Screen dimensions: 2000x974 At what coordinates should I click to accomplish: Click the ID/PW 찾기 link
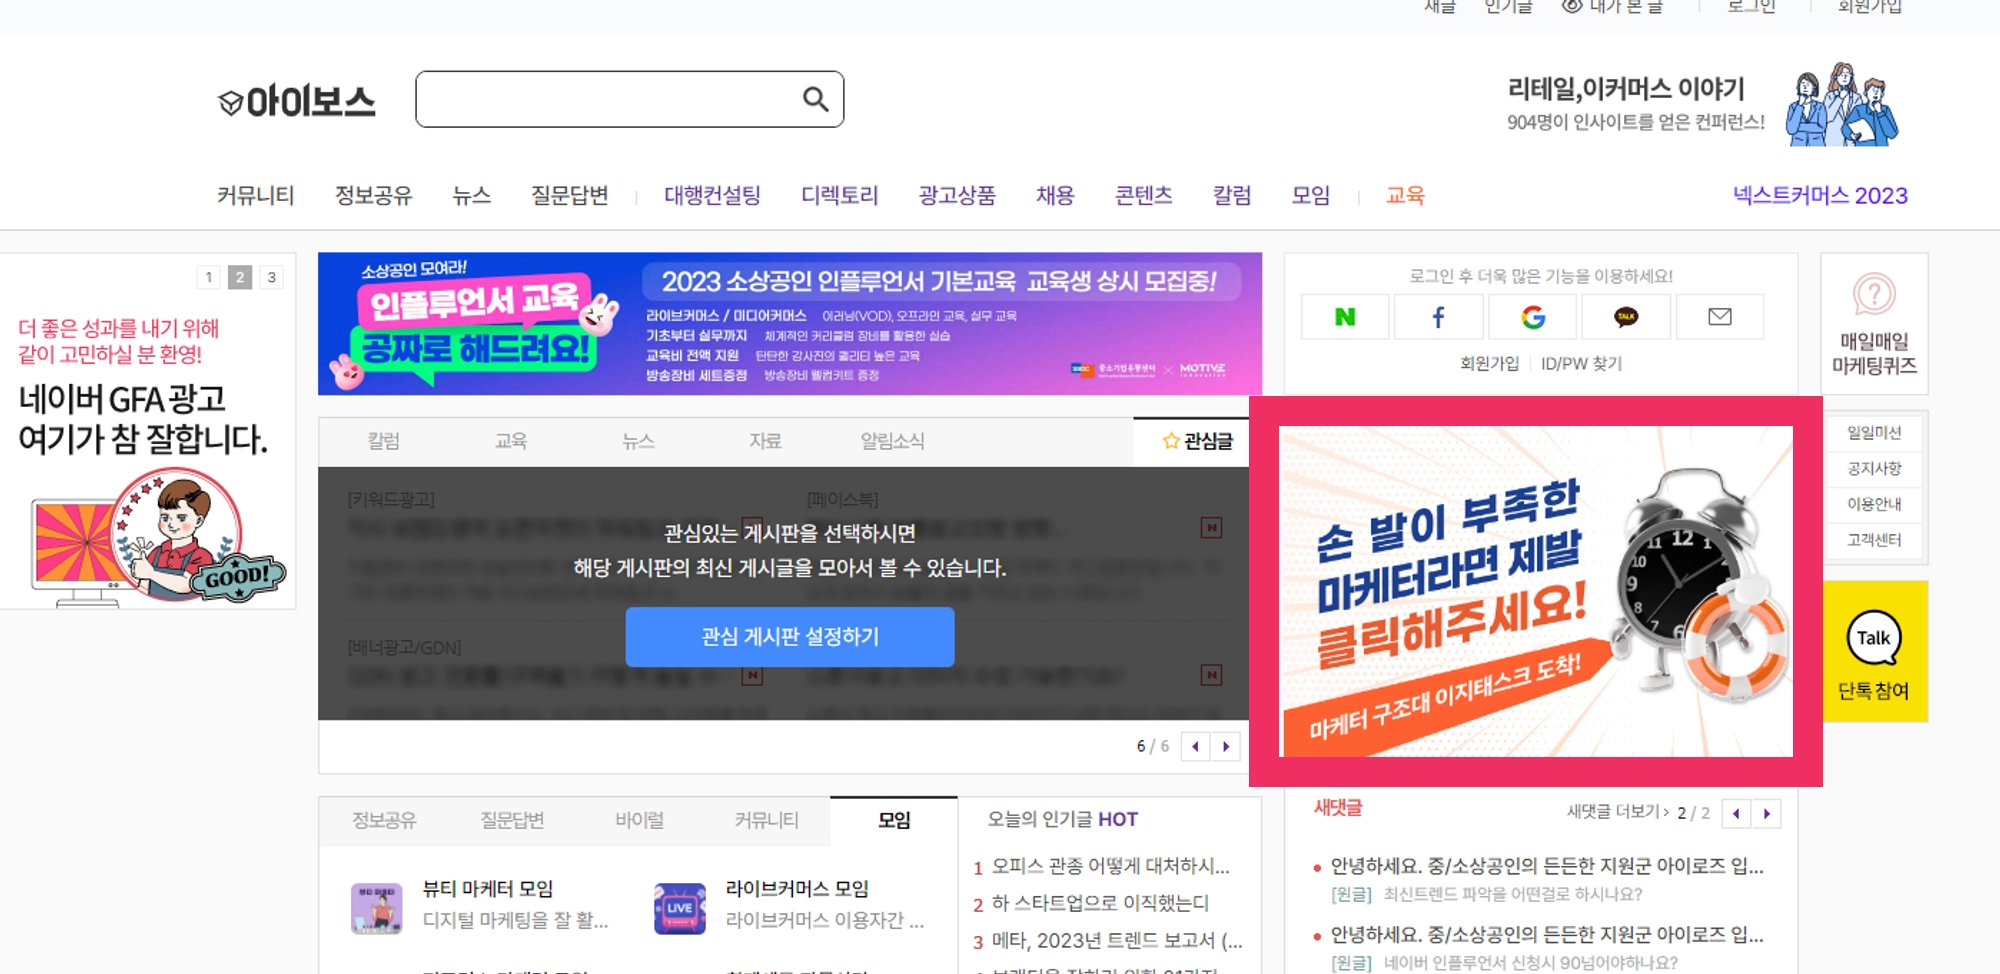(1582, 364)
